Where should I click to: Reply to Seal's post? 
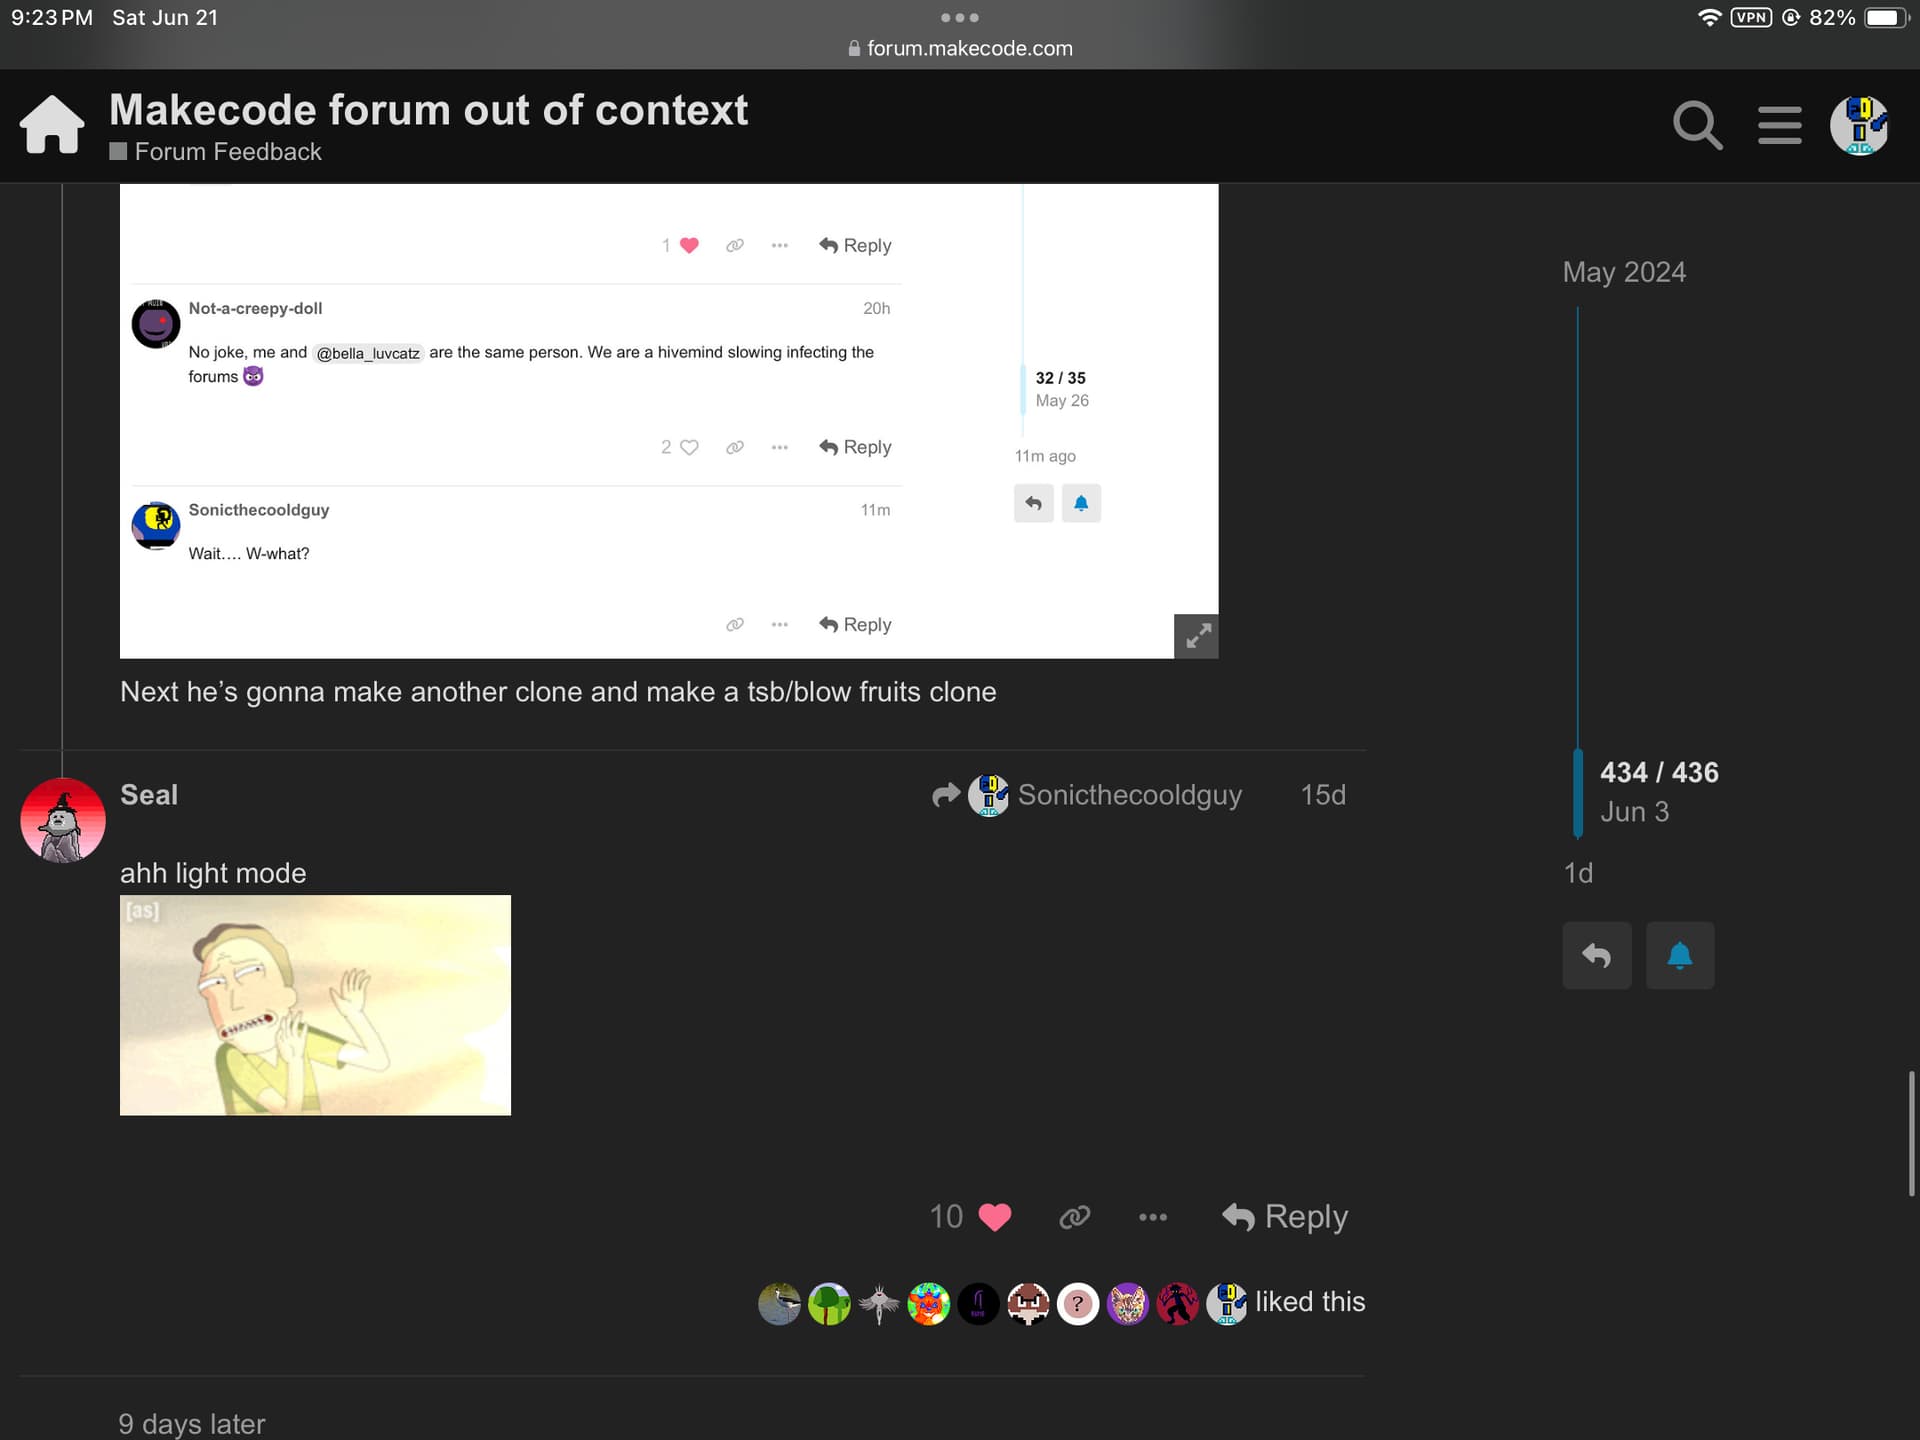(1285, 1217)
